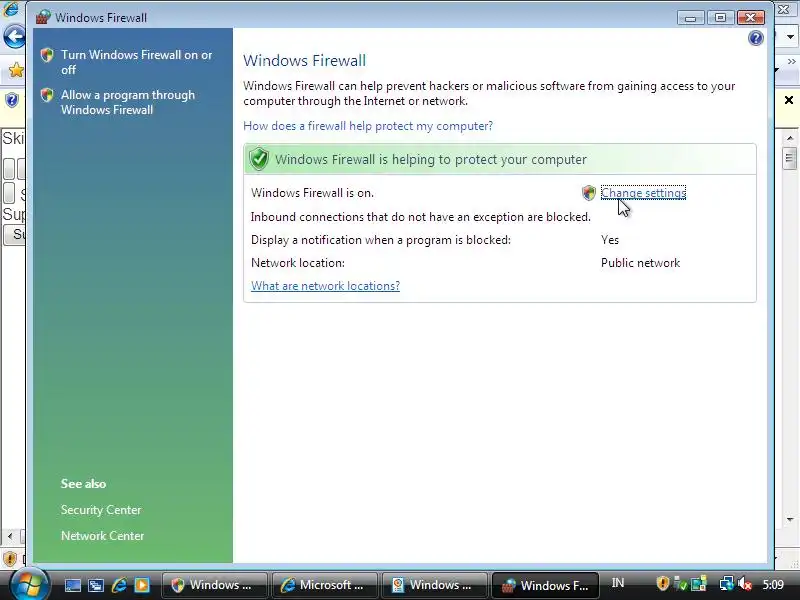Click the blue help question mark icon
This screenshot has height=600, width=800.
click(x=756, y=38)
